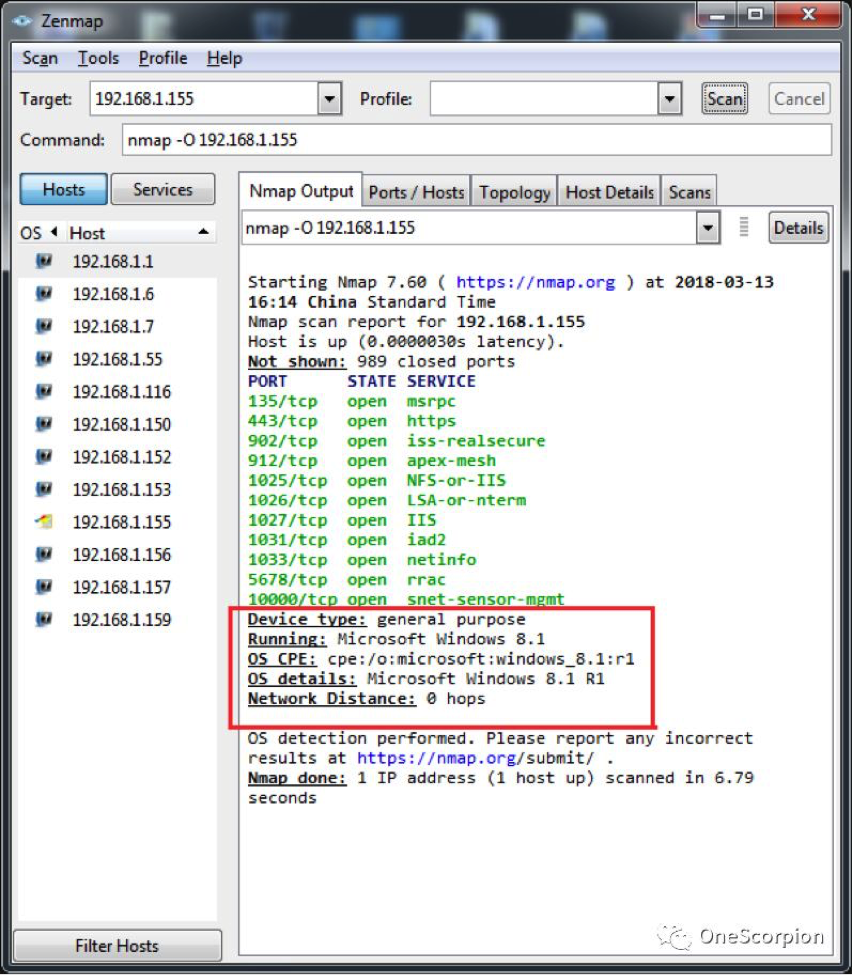
Task: Click the 135/tcp port line
Action: (351, 401)
